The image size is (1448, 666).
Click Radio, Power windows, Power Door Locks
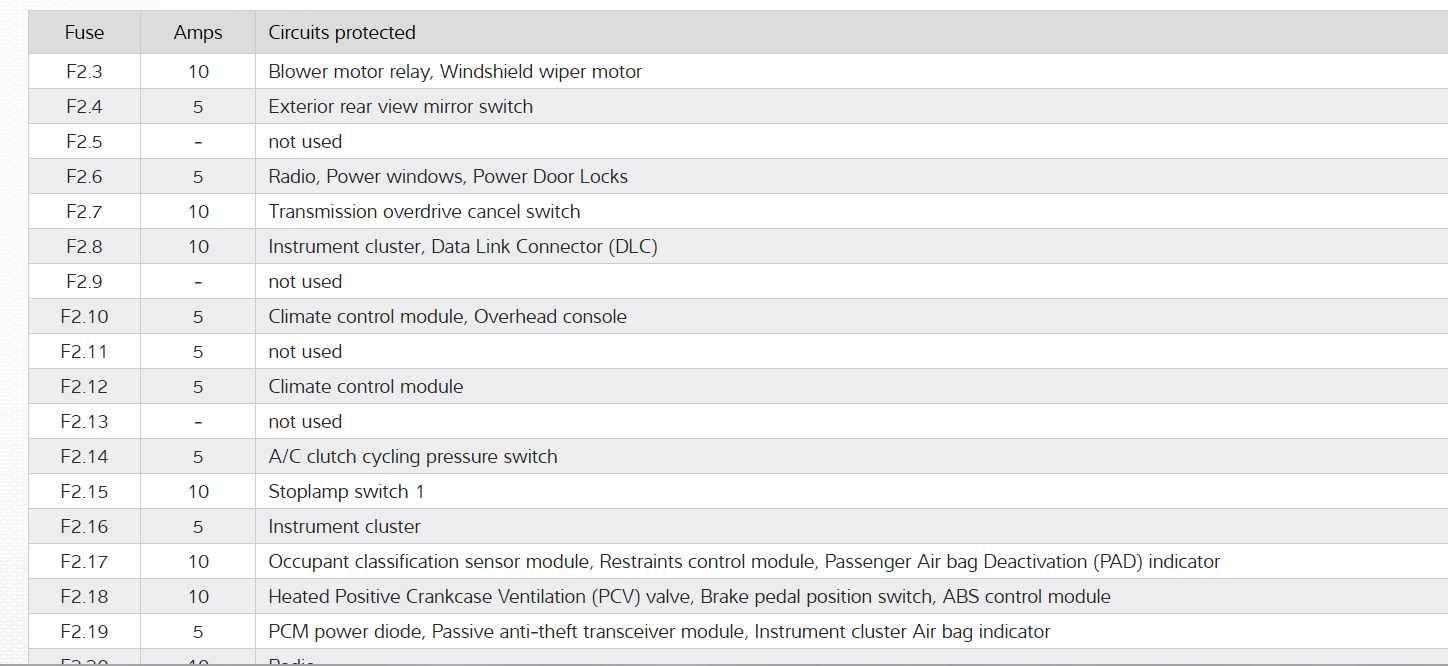coord(448,177)
